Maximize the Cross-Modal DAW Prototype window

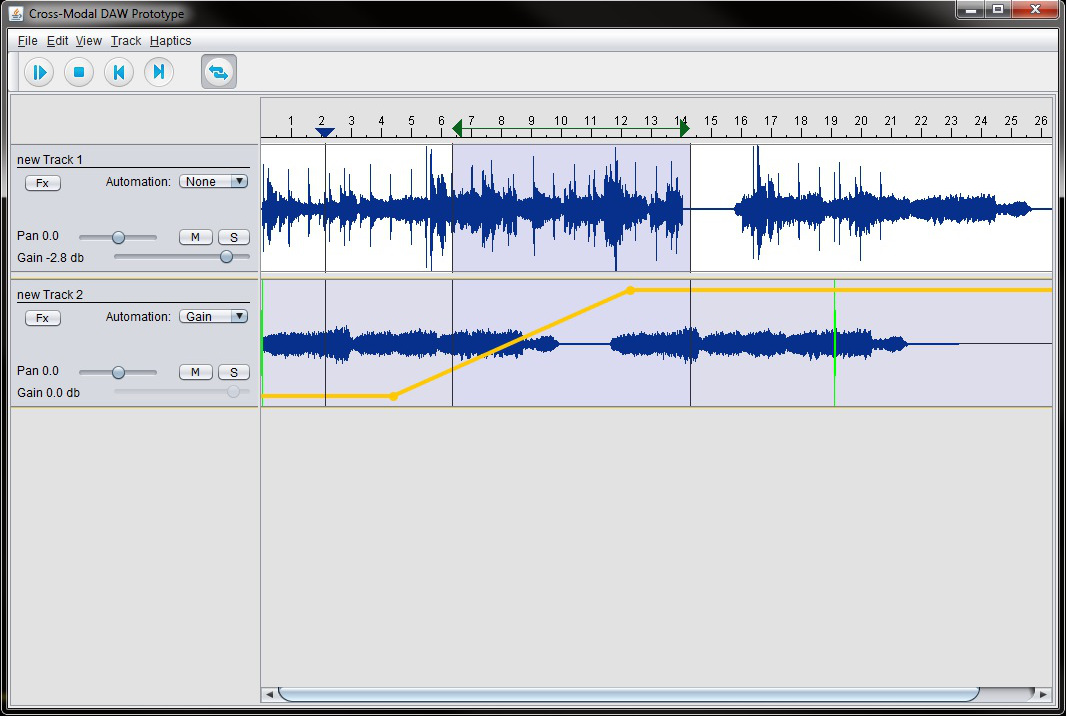coord(998,10)
